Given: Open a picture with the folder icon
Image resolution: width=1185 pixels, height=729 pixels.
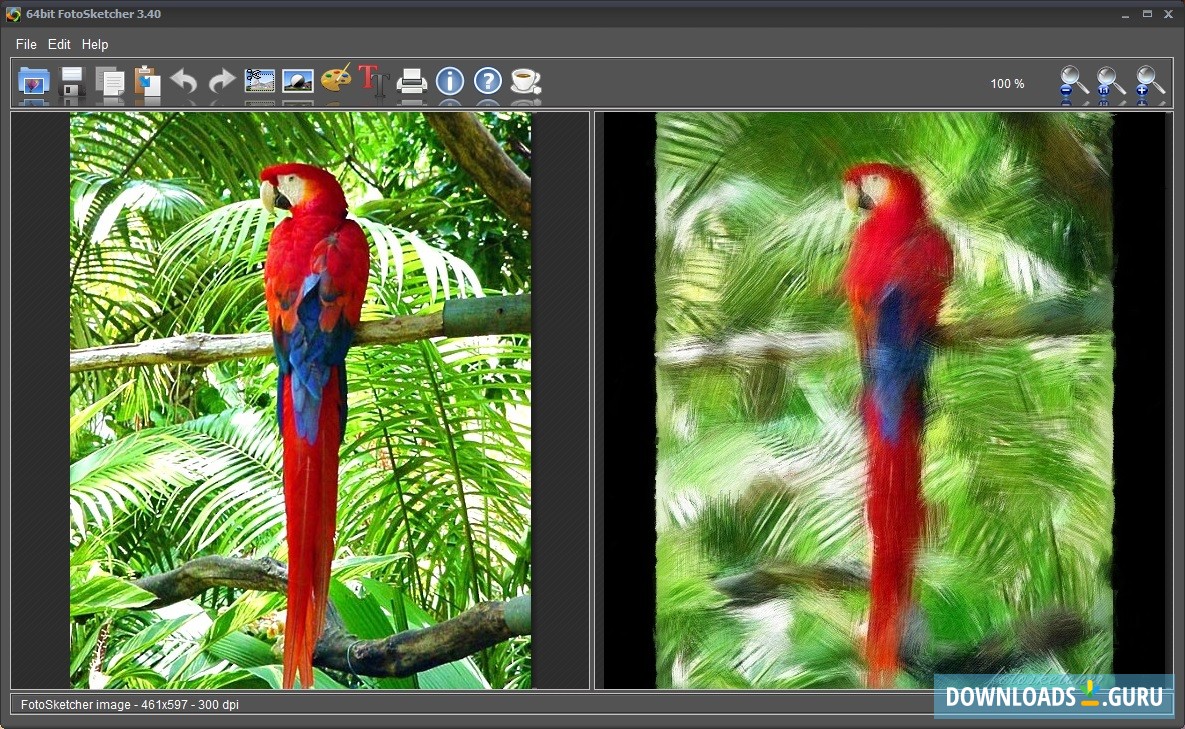Looking at the screenshot, I should [34, 82].
